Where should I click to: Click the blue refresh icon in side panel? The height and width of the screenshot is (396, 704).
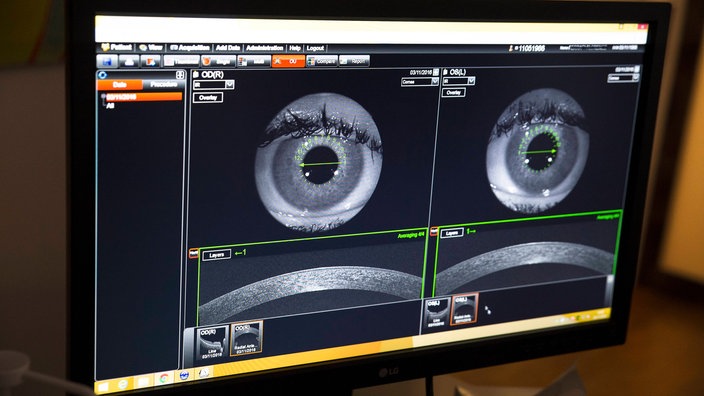[x=103, y=75]
